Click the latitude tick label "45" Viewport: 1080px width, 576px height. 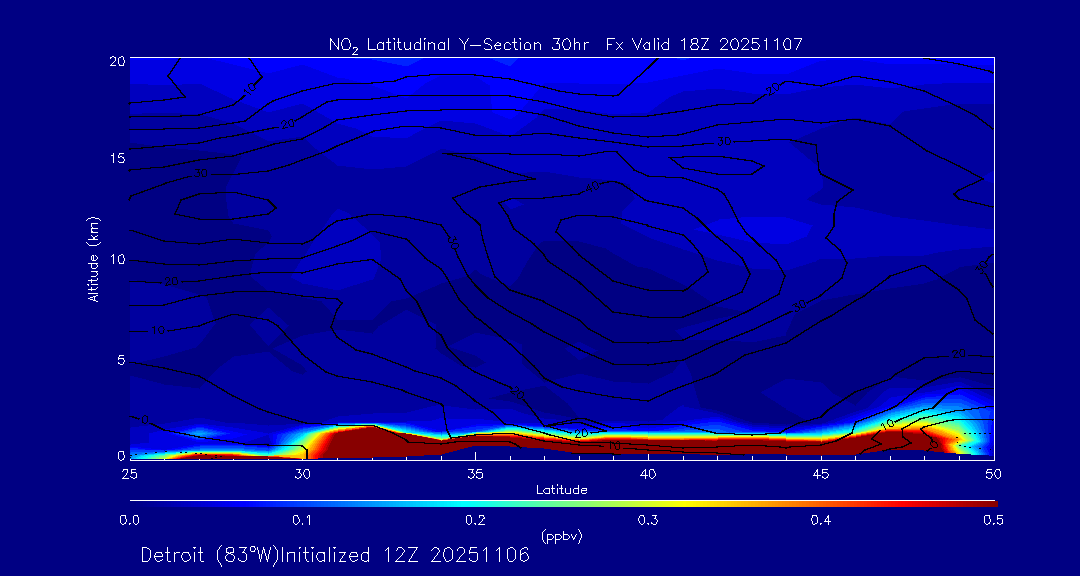pos(821,473)
